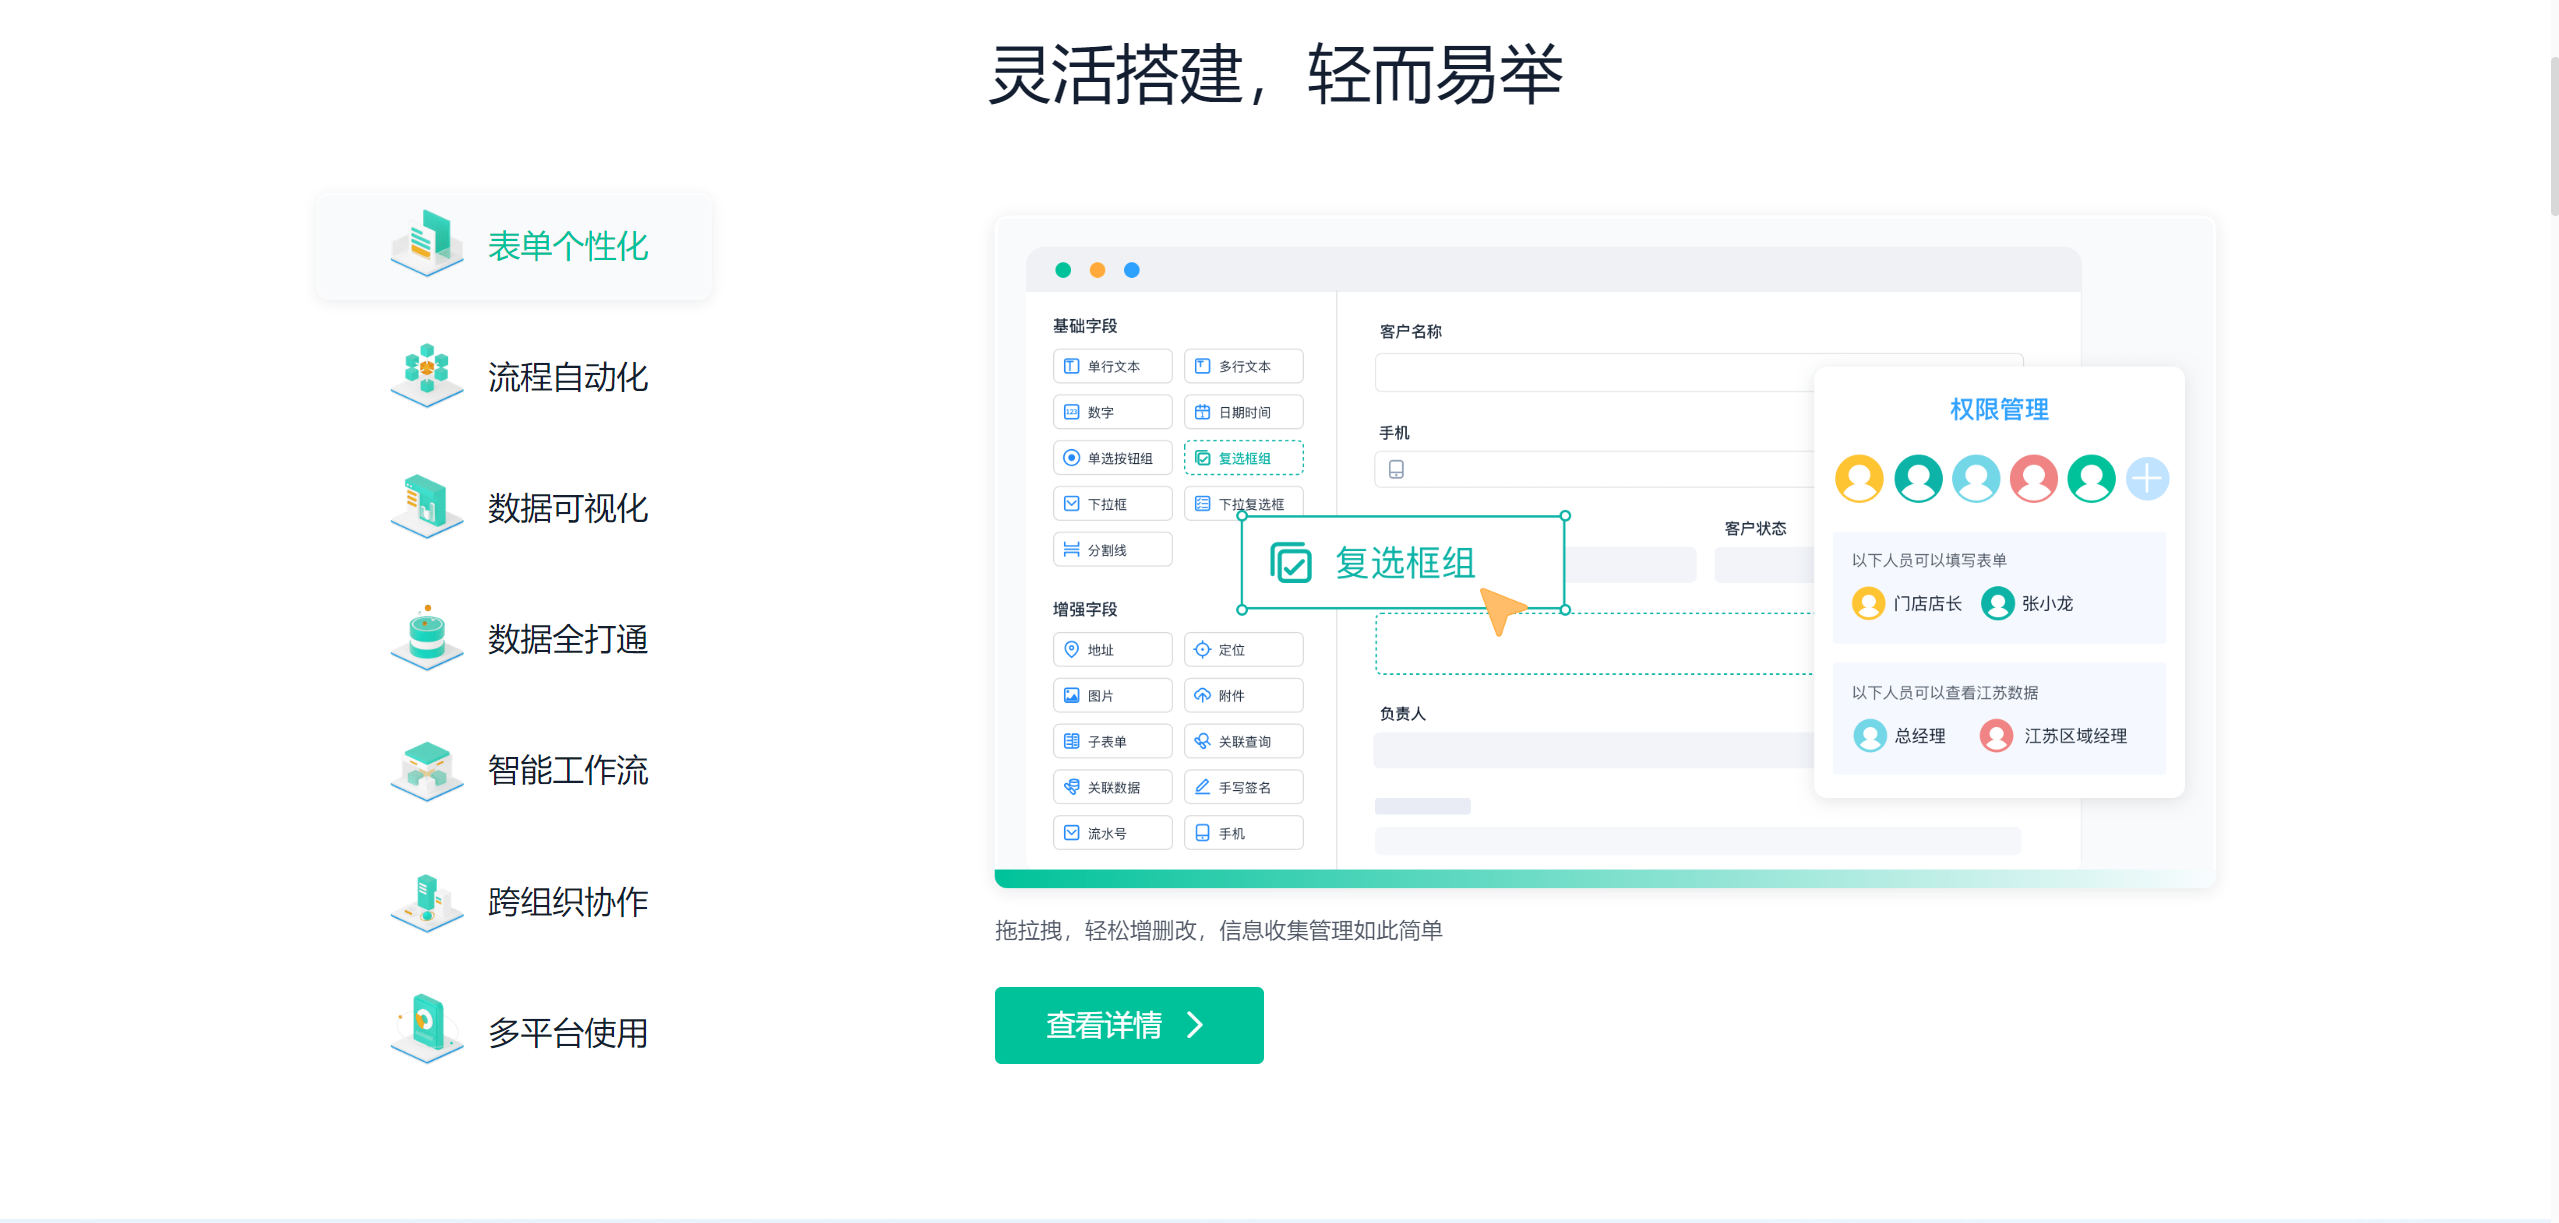The width and height of the screenshot is (2559, 1223).
Task: Click the 数据全打通 database icon
Action: tap(427, 637)
